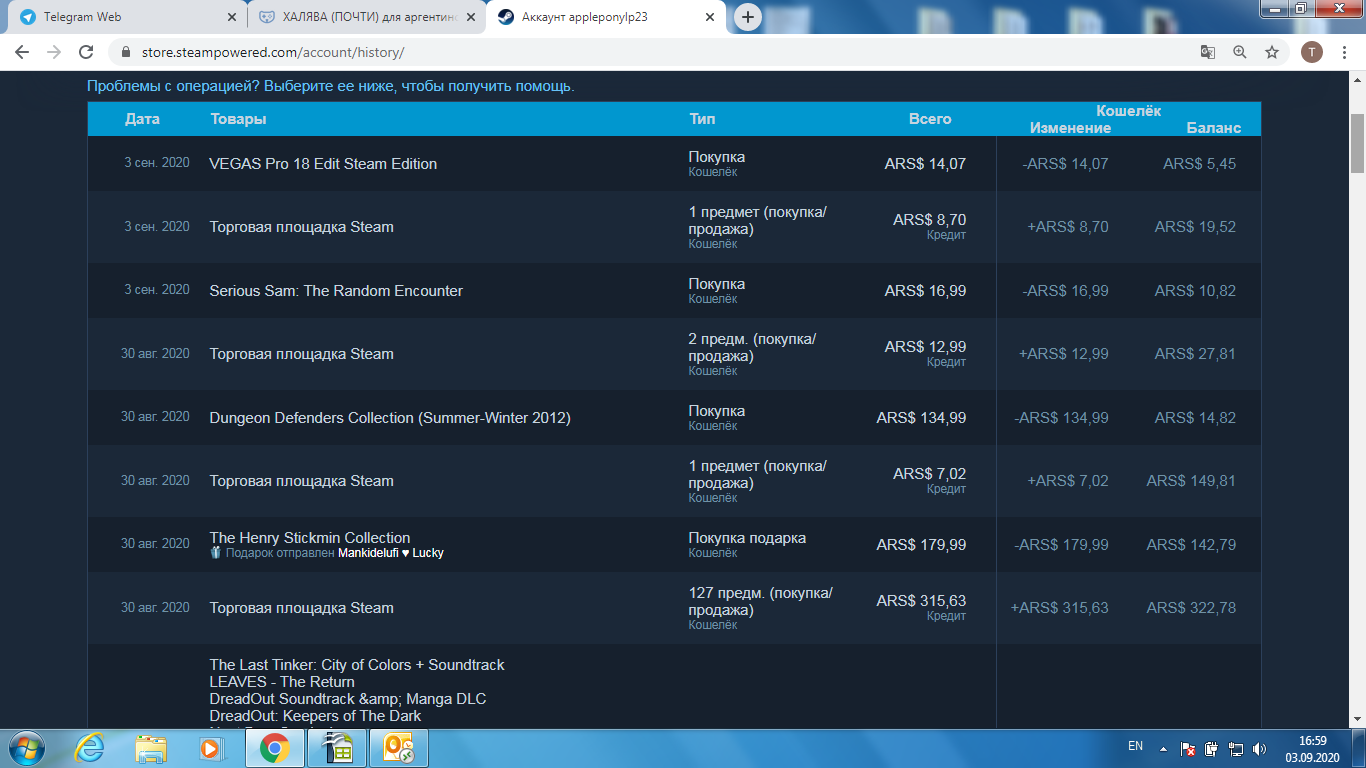Open the ARS$ 7,02 market sale row

click(x=674, y=481)
